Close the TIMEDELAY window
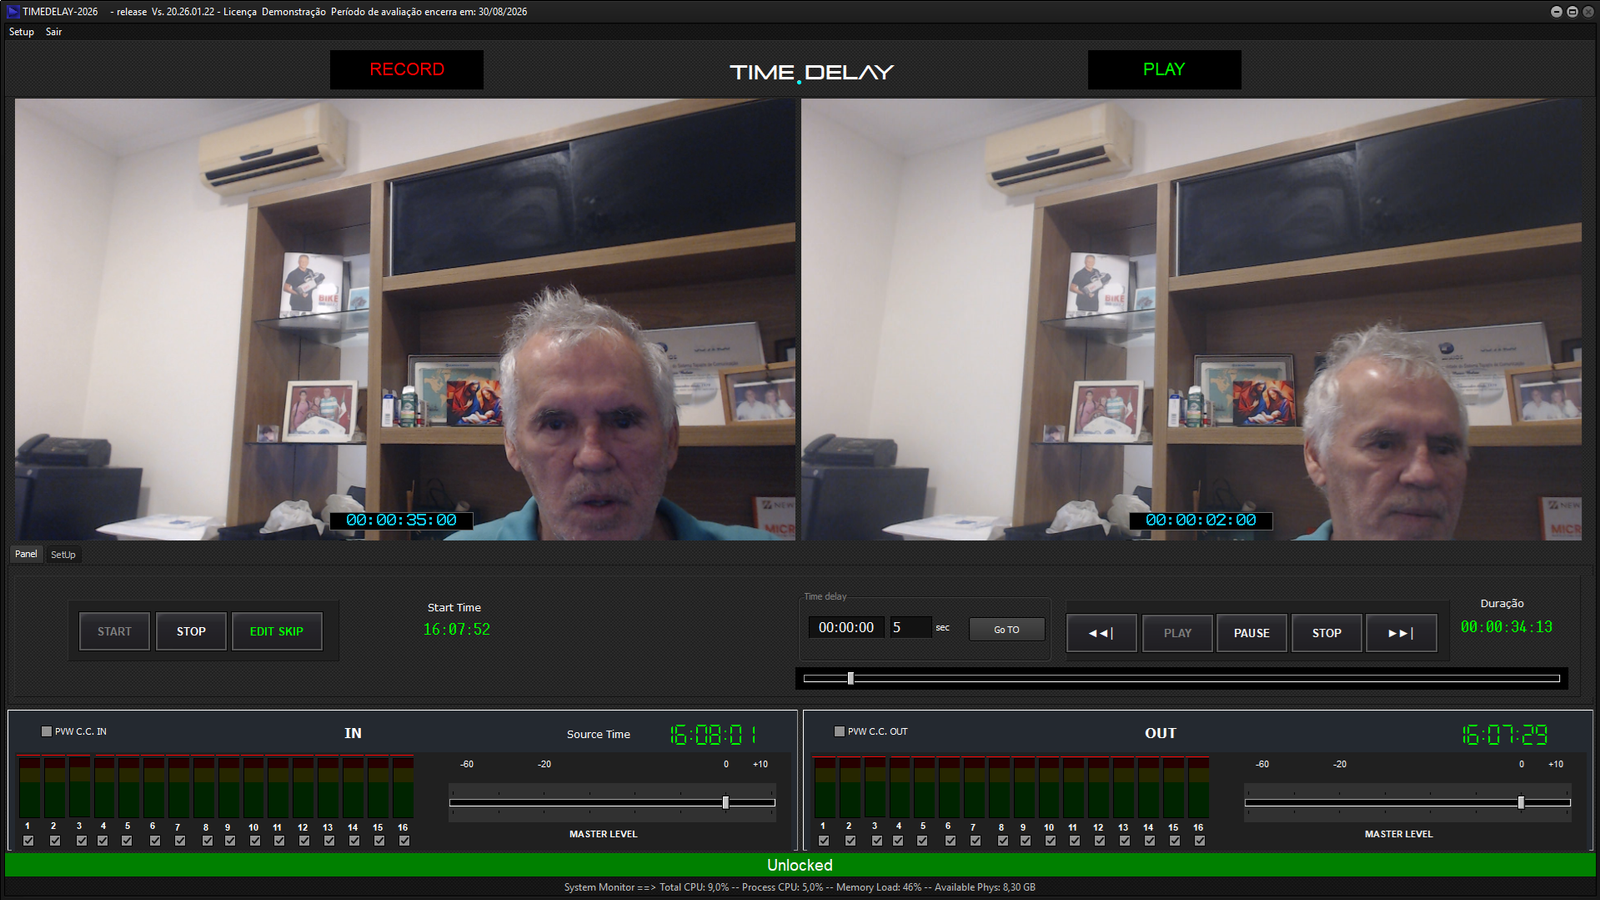This screenshot has width=1600, height=900. click(x=1588, y=12)
